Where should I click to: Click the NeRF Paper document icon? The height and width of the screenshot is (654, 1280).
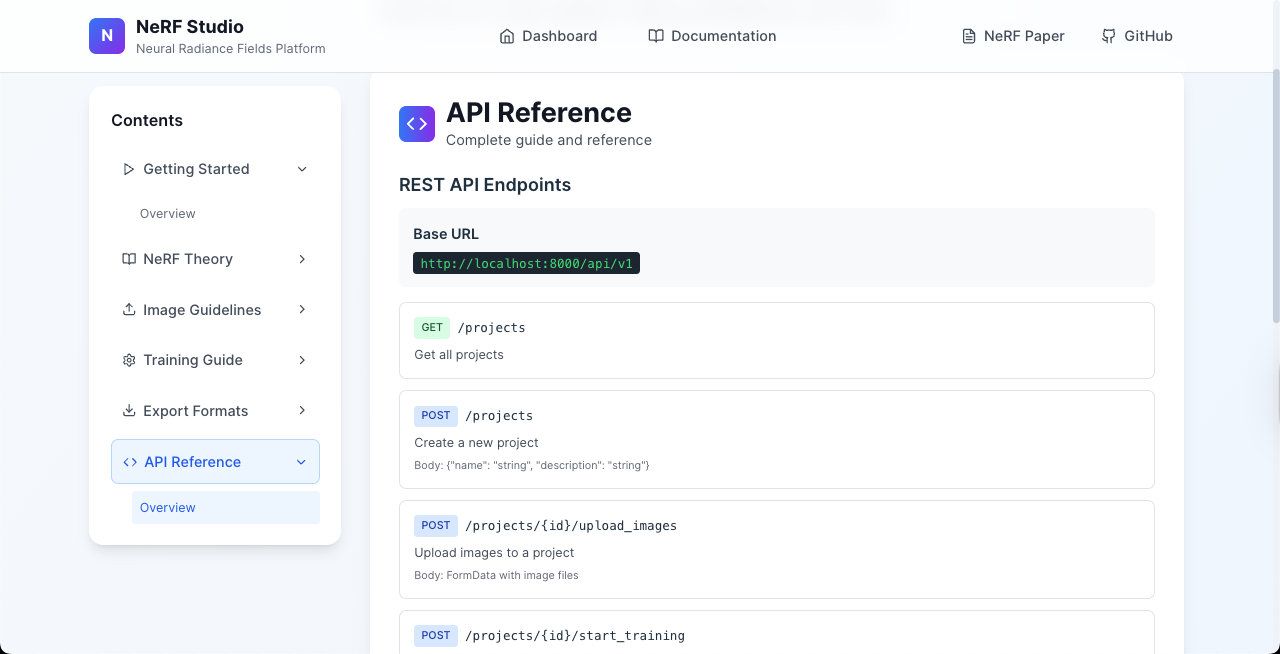click(968, 36)
